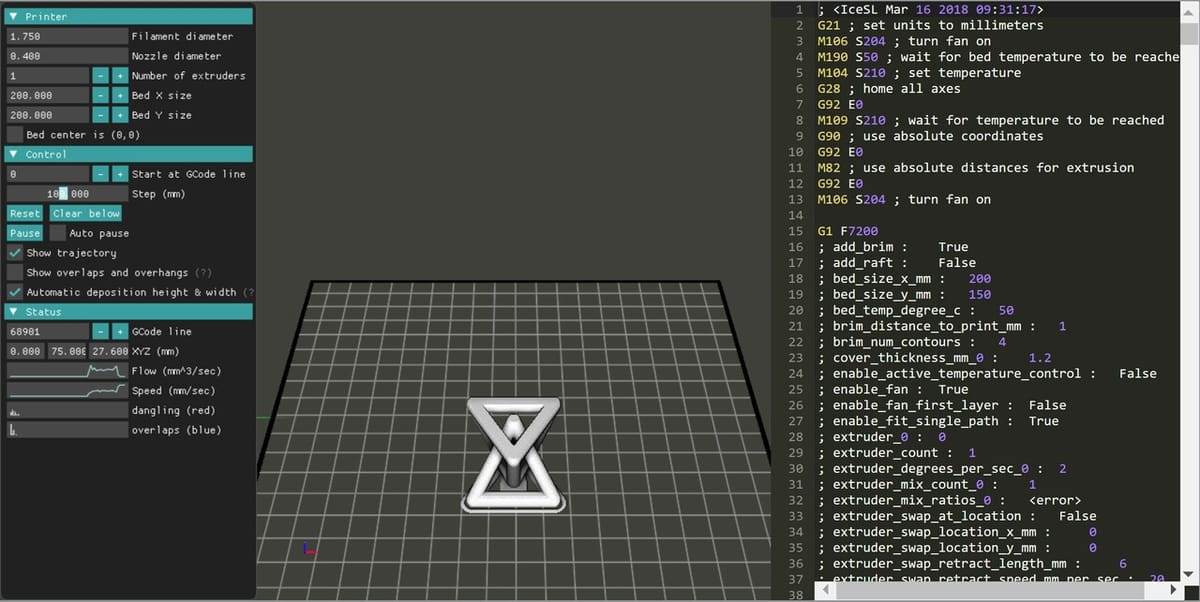Uncheck Show trajectory option

(x=15, y=253)
